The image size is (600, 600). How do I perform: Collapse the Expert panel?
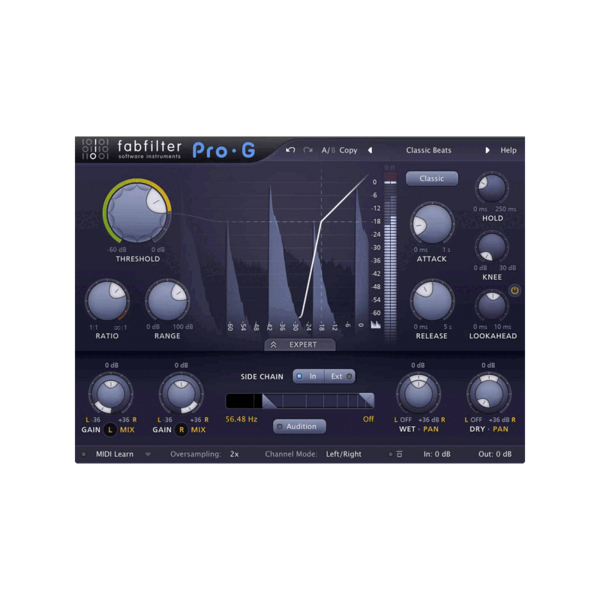(300, 344)
